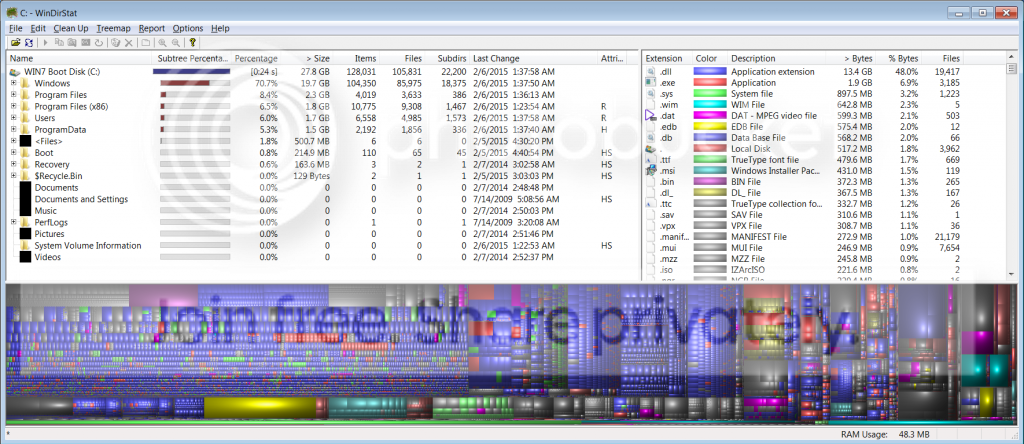The image size is (1024, 444).
Task: Click the .msi installer file type icon
Action: coord(650,171)
